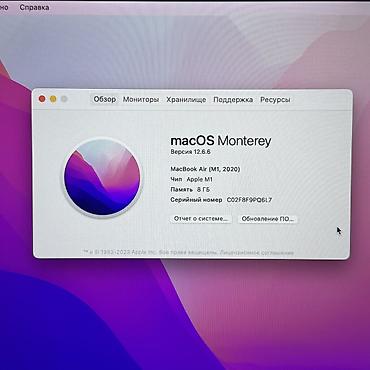Close the About This Mac window
Image resolution: width=370 pixels, height=370 pixels.
tap(42, 99)
